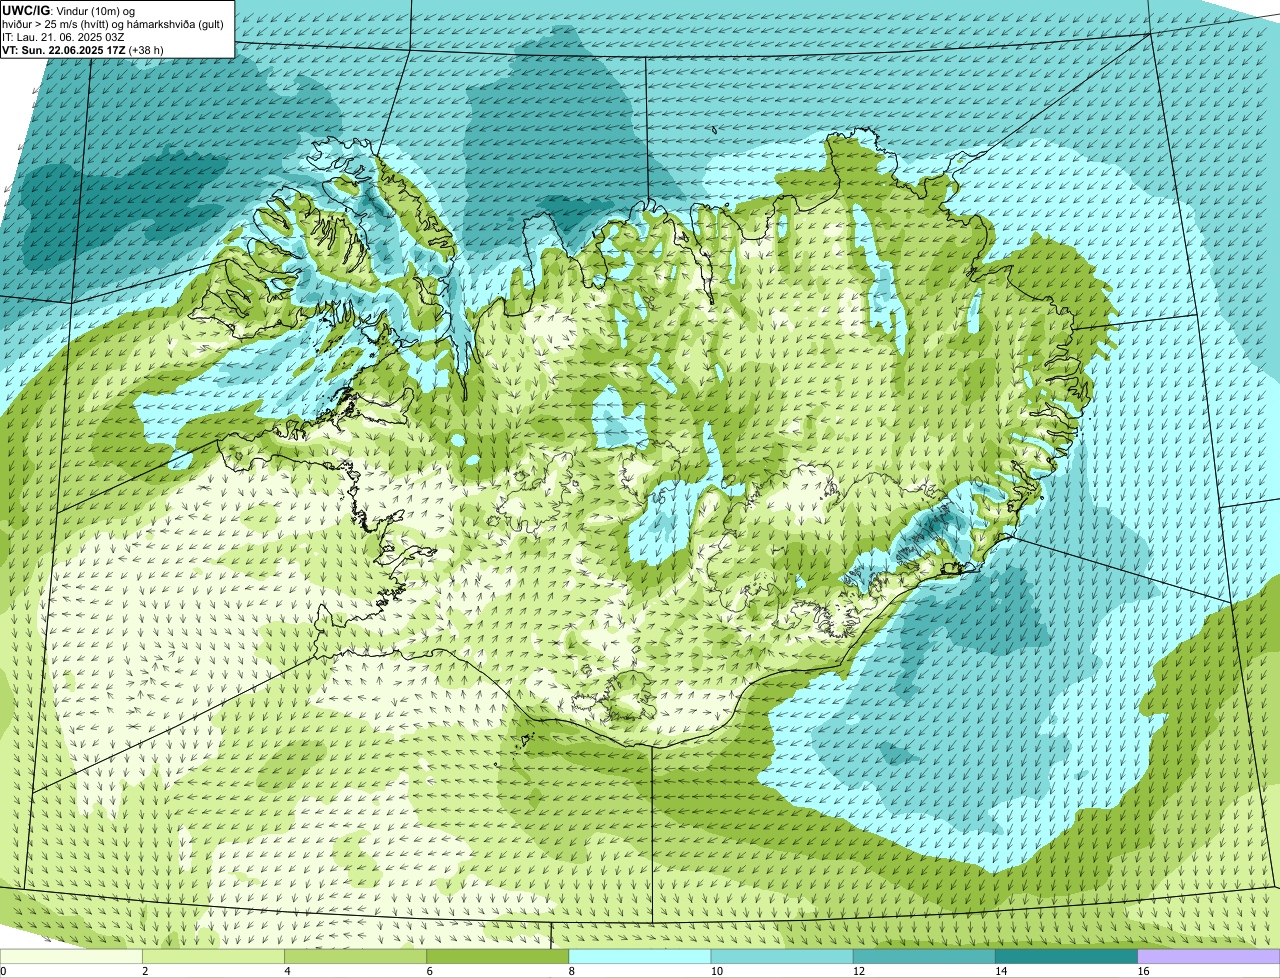Click the '14' tick label on the color scale

pos(1000,971)
